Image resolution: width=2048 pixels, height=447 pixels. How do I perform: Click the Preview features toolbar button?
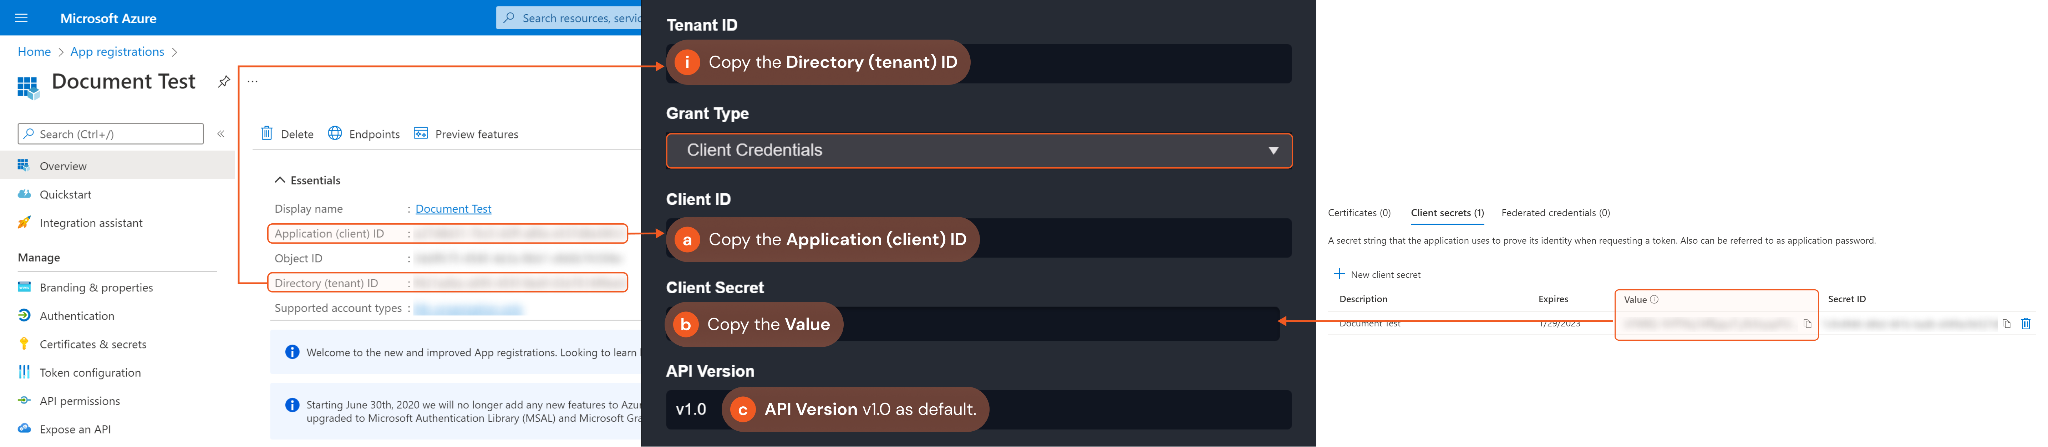tap(466, 134)
